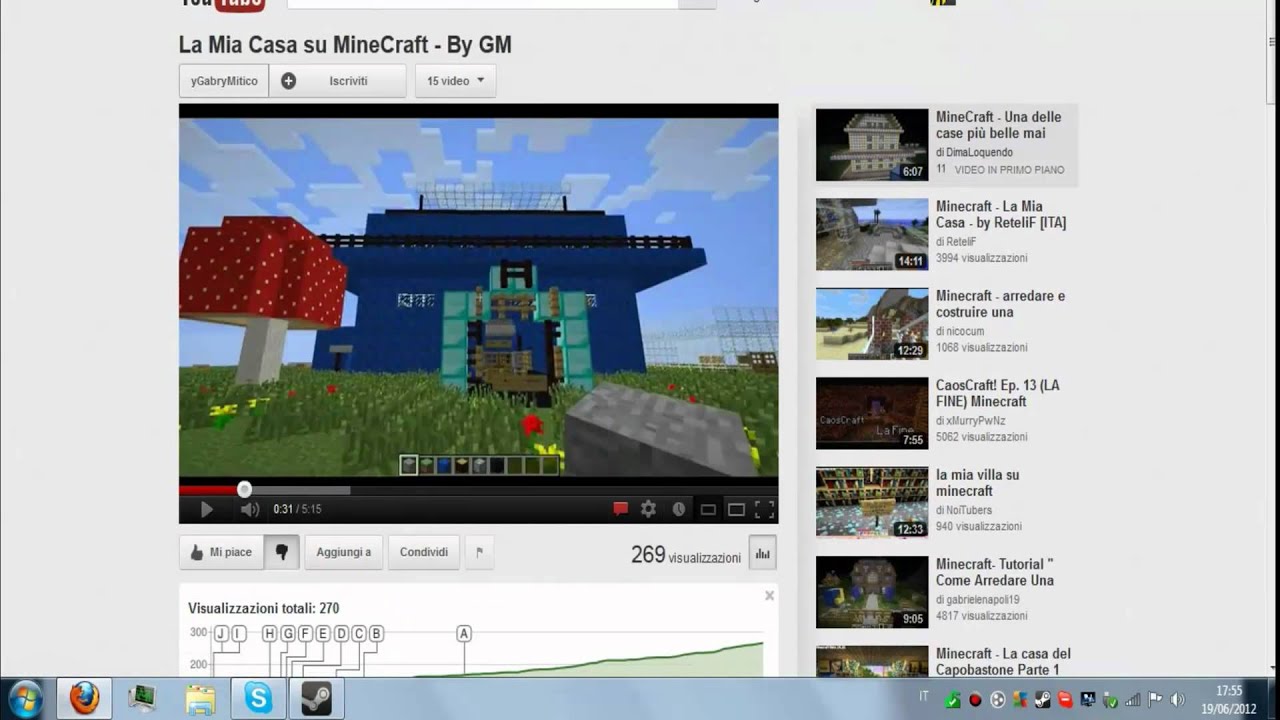Screen dimensions: 1280x720
Task: Toggle the video statistics chart button
Action: [x=762, y=553]
